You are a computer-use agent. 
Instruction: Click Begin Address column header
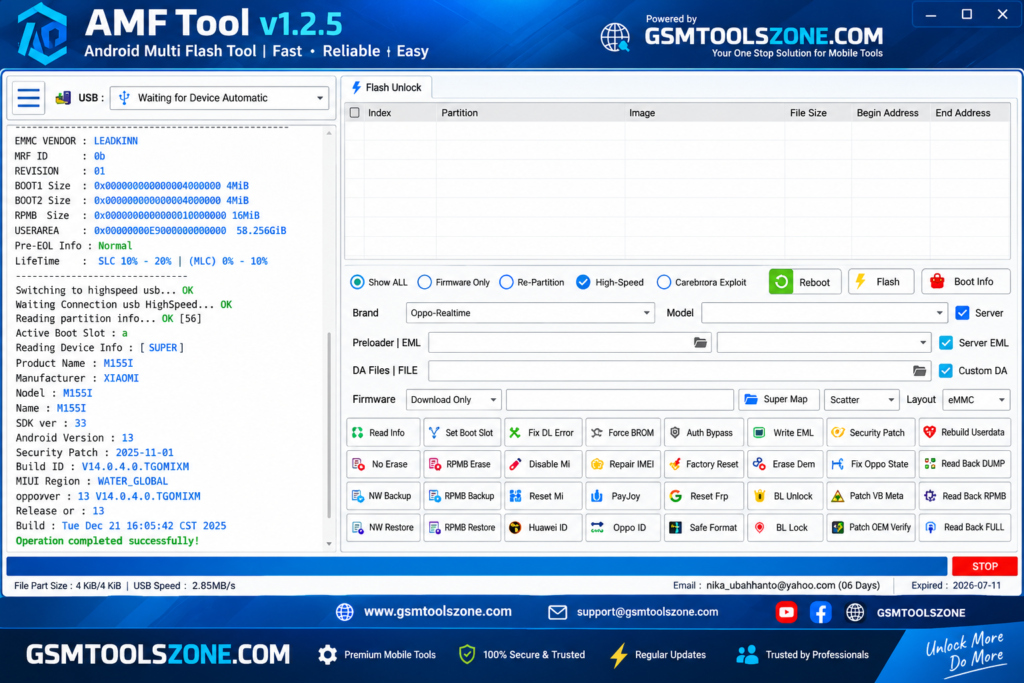pyautogui.click(x=887, y=113)
